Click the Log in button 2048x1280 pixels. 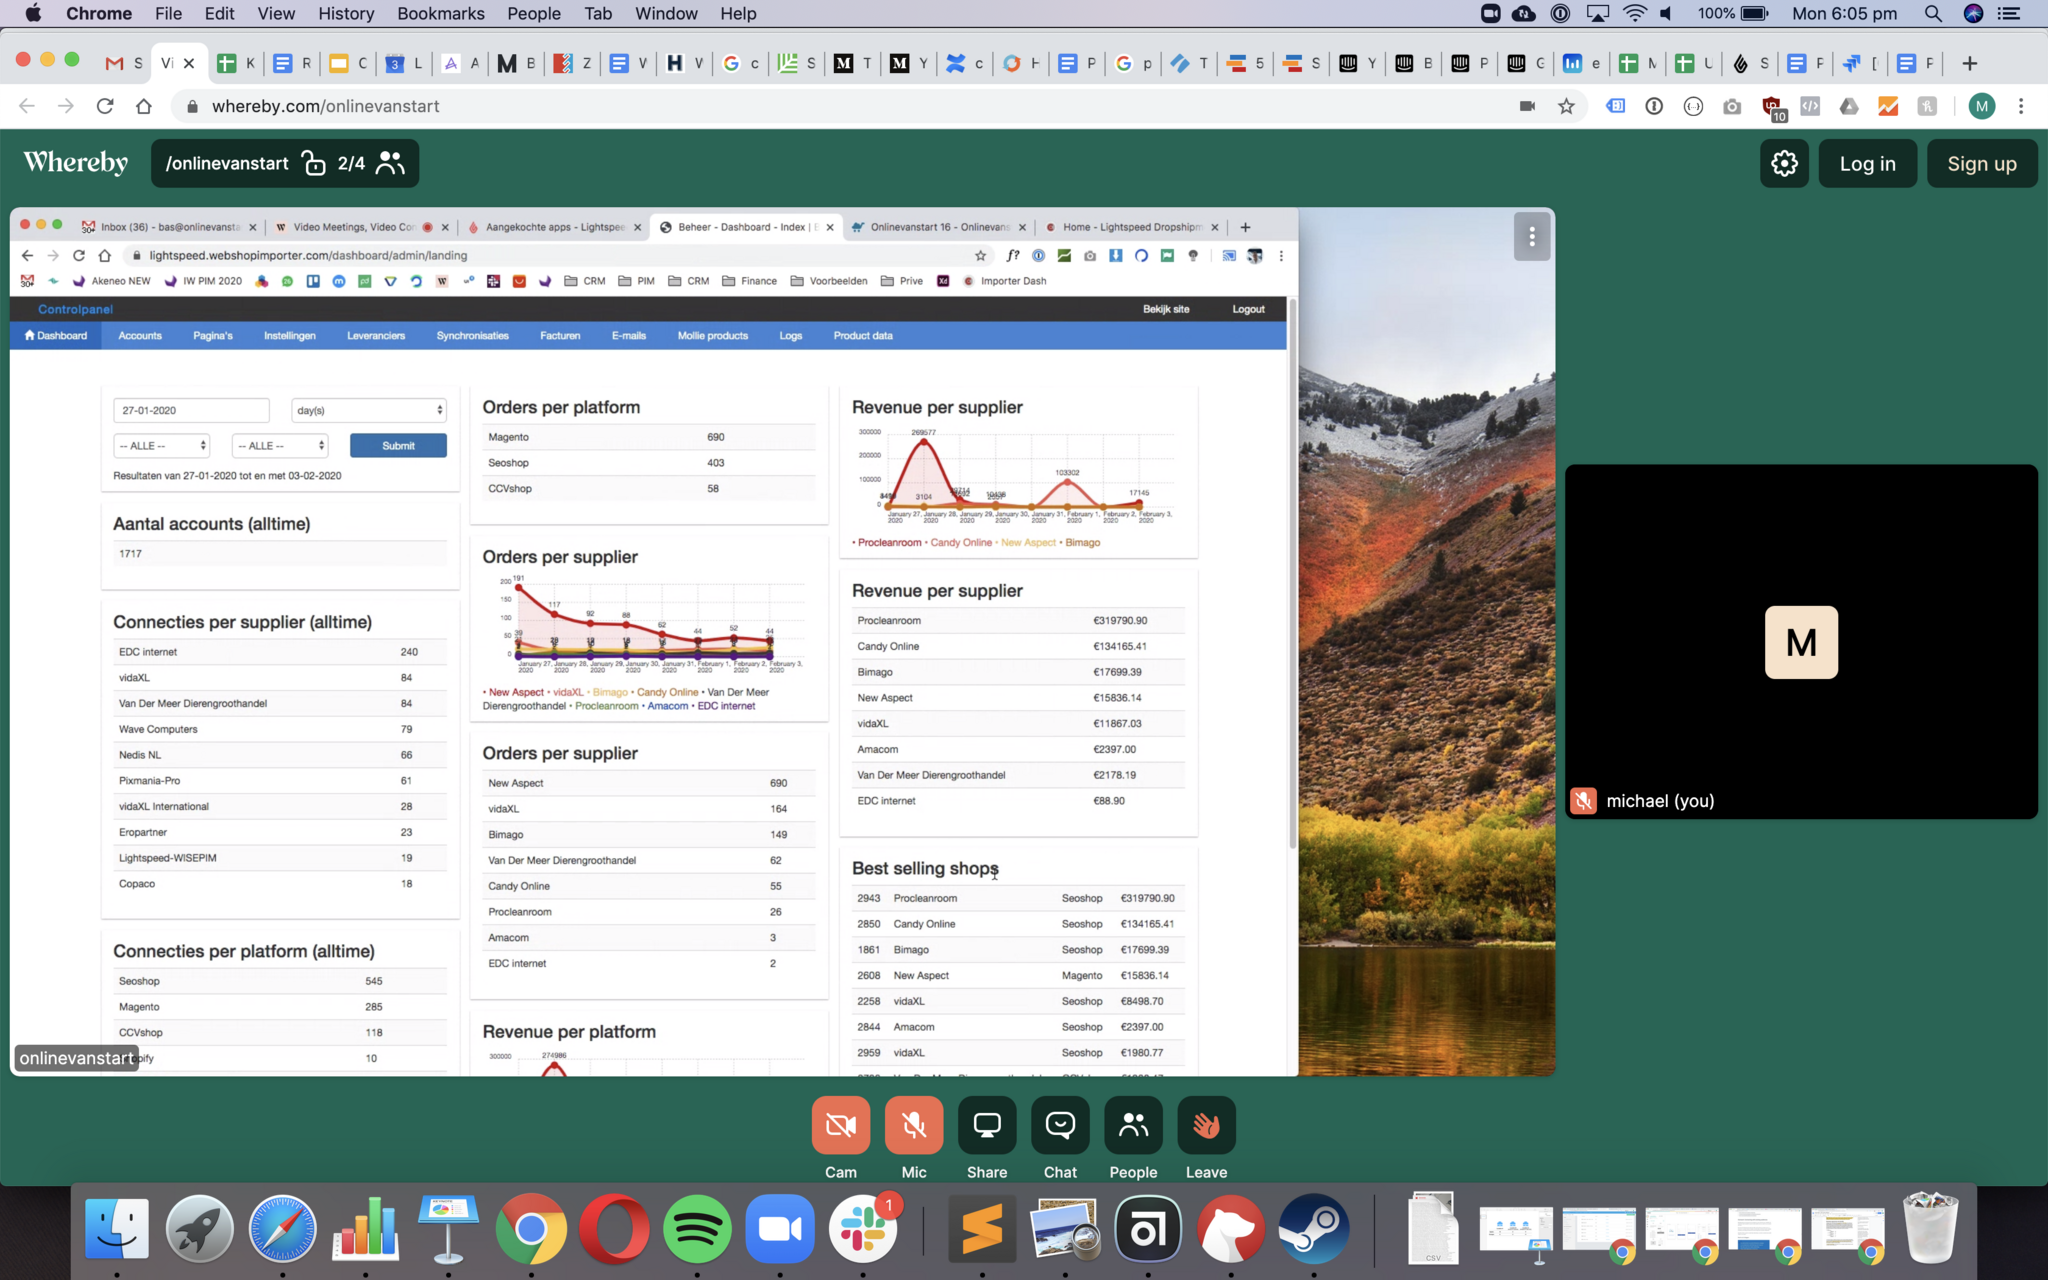[x=1867, y=164]
